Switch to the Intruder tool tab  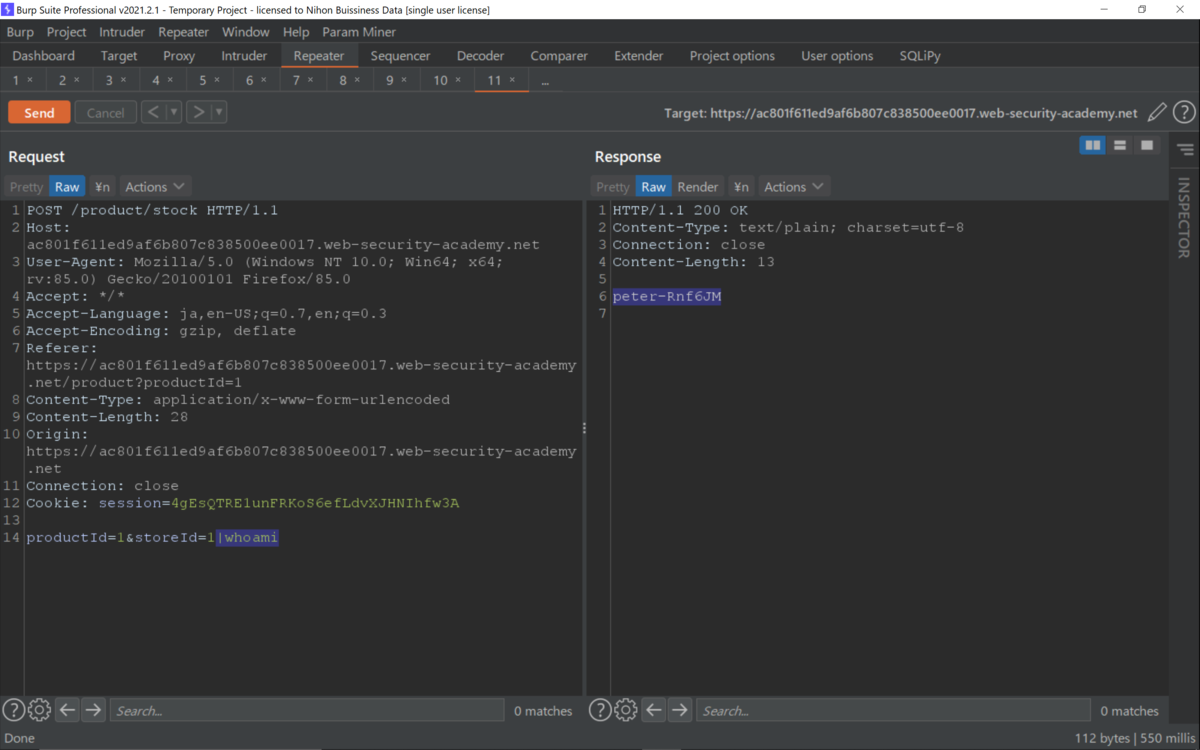pos(244,56)
